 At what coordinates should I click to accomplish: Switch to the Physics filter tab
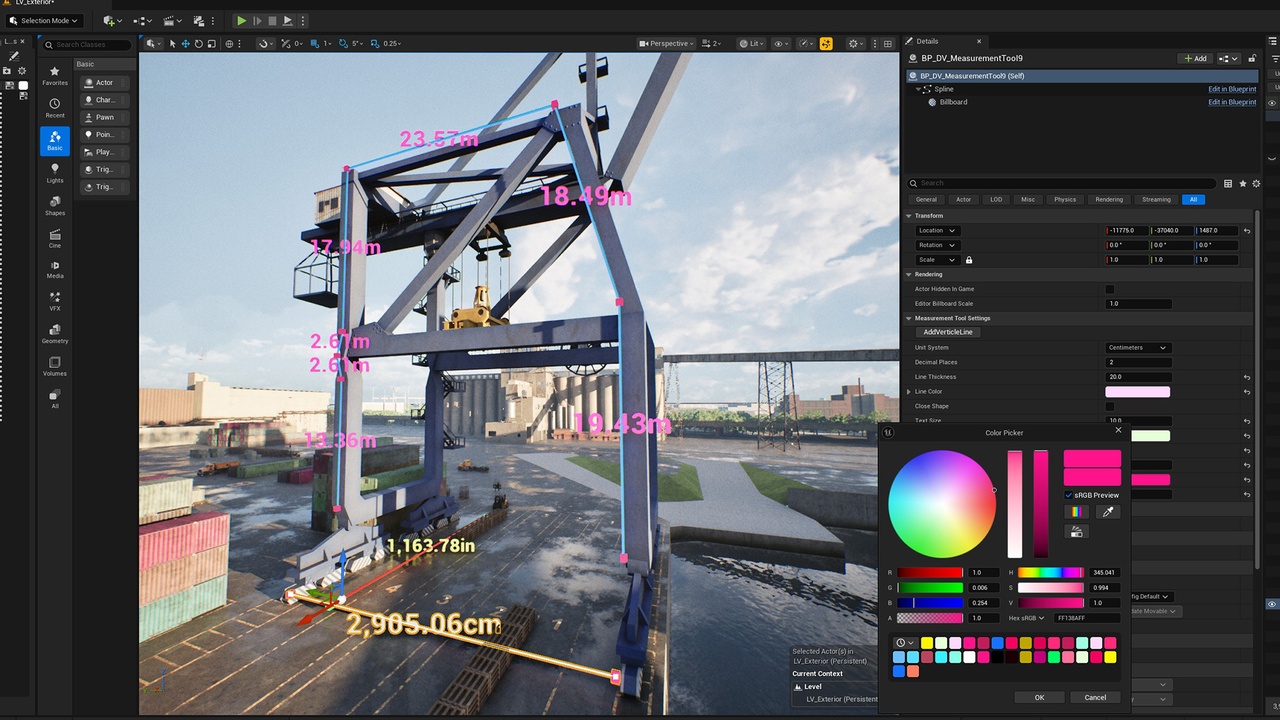(x=1065, y=199)
